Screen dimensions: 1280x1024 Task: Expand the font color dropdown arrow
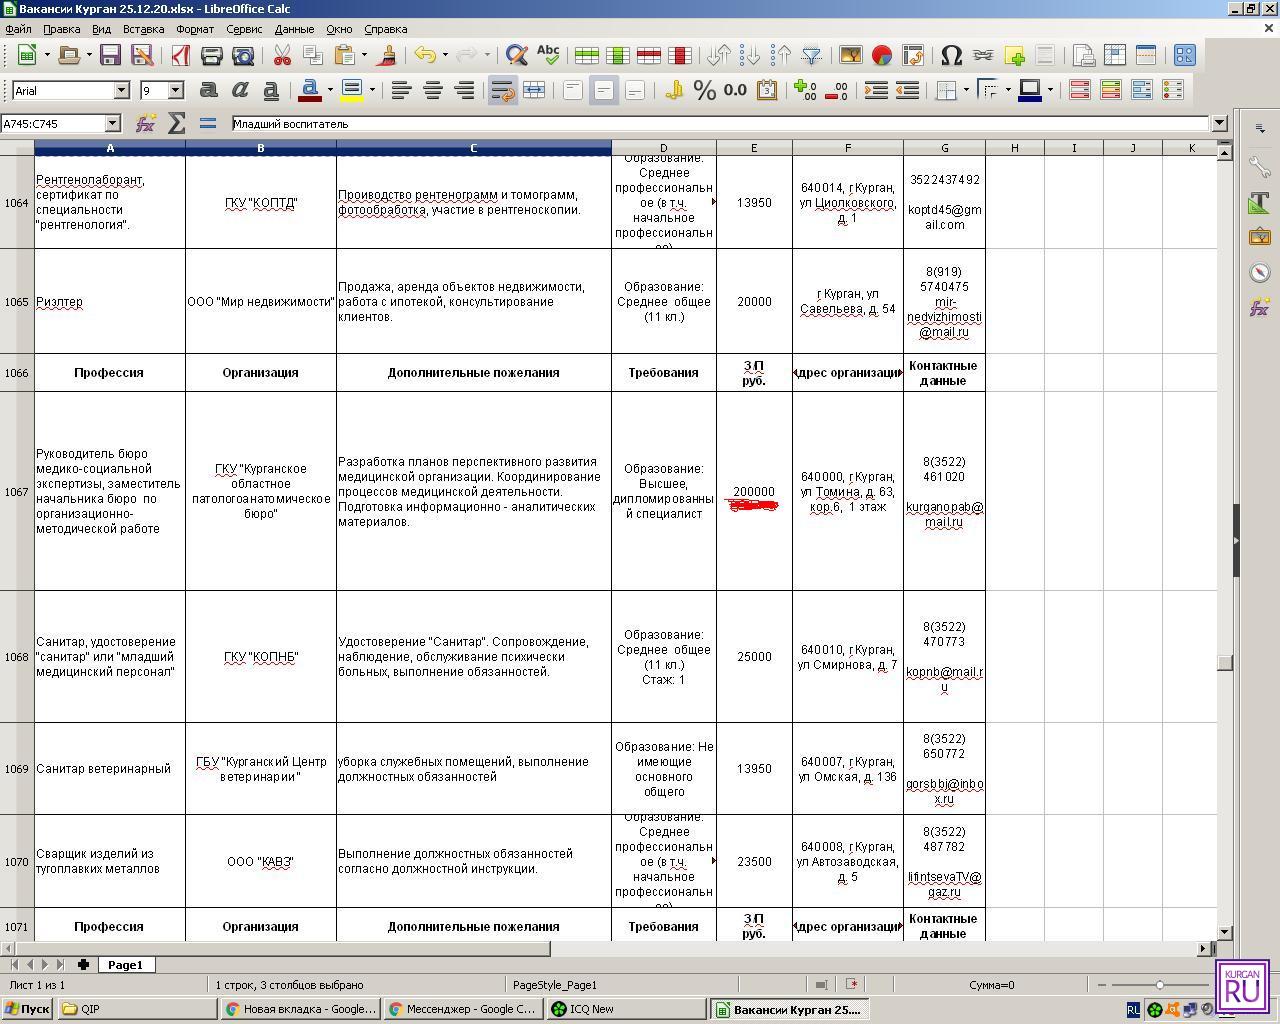pos(330,90)
